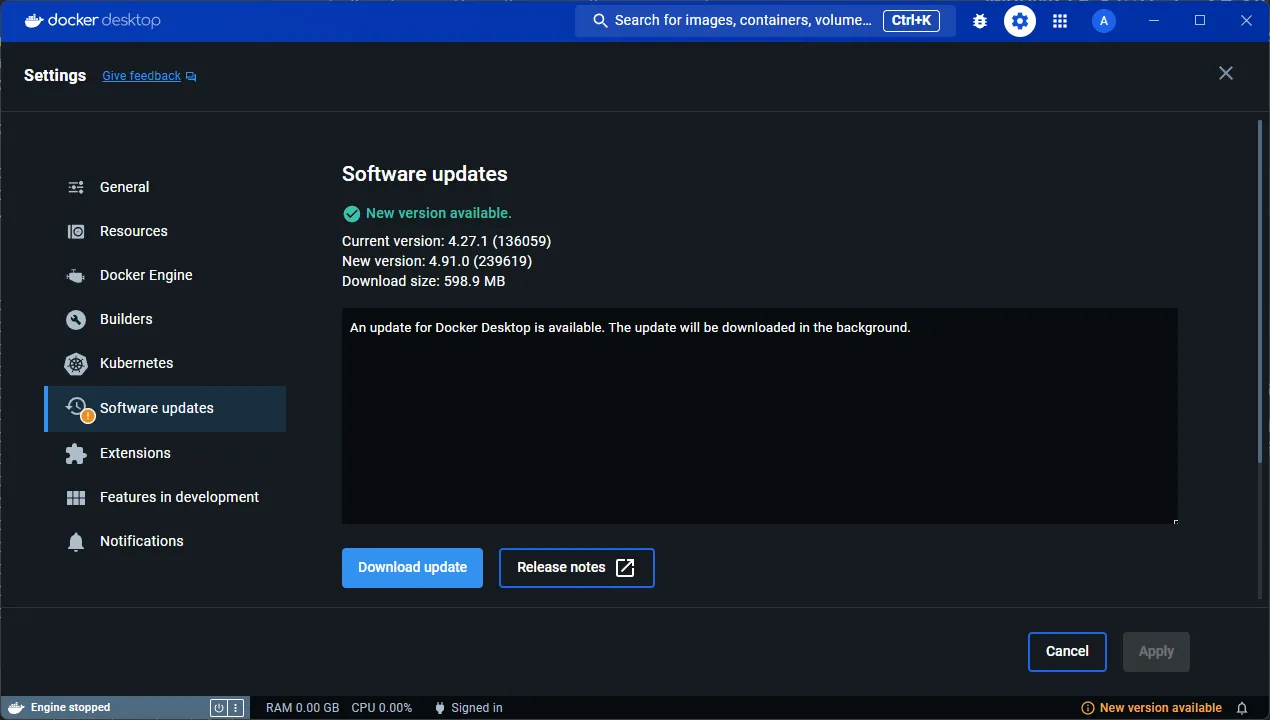The width and height of the screenshot is (1270, 720).
Task: Open engine options three-dot menu
Action: pos(236,707)
